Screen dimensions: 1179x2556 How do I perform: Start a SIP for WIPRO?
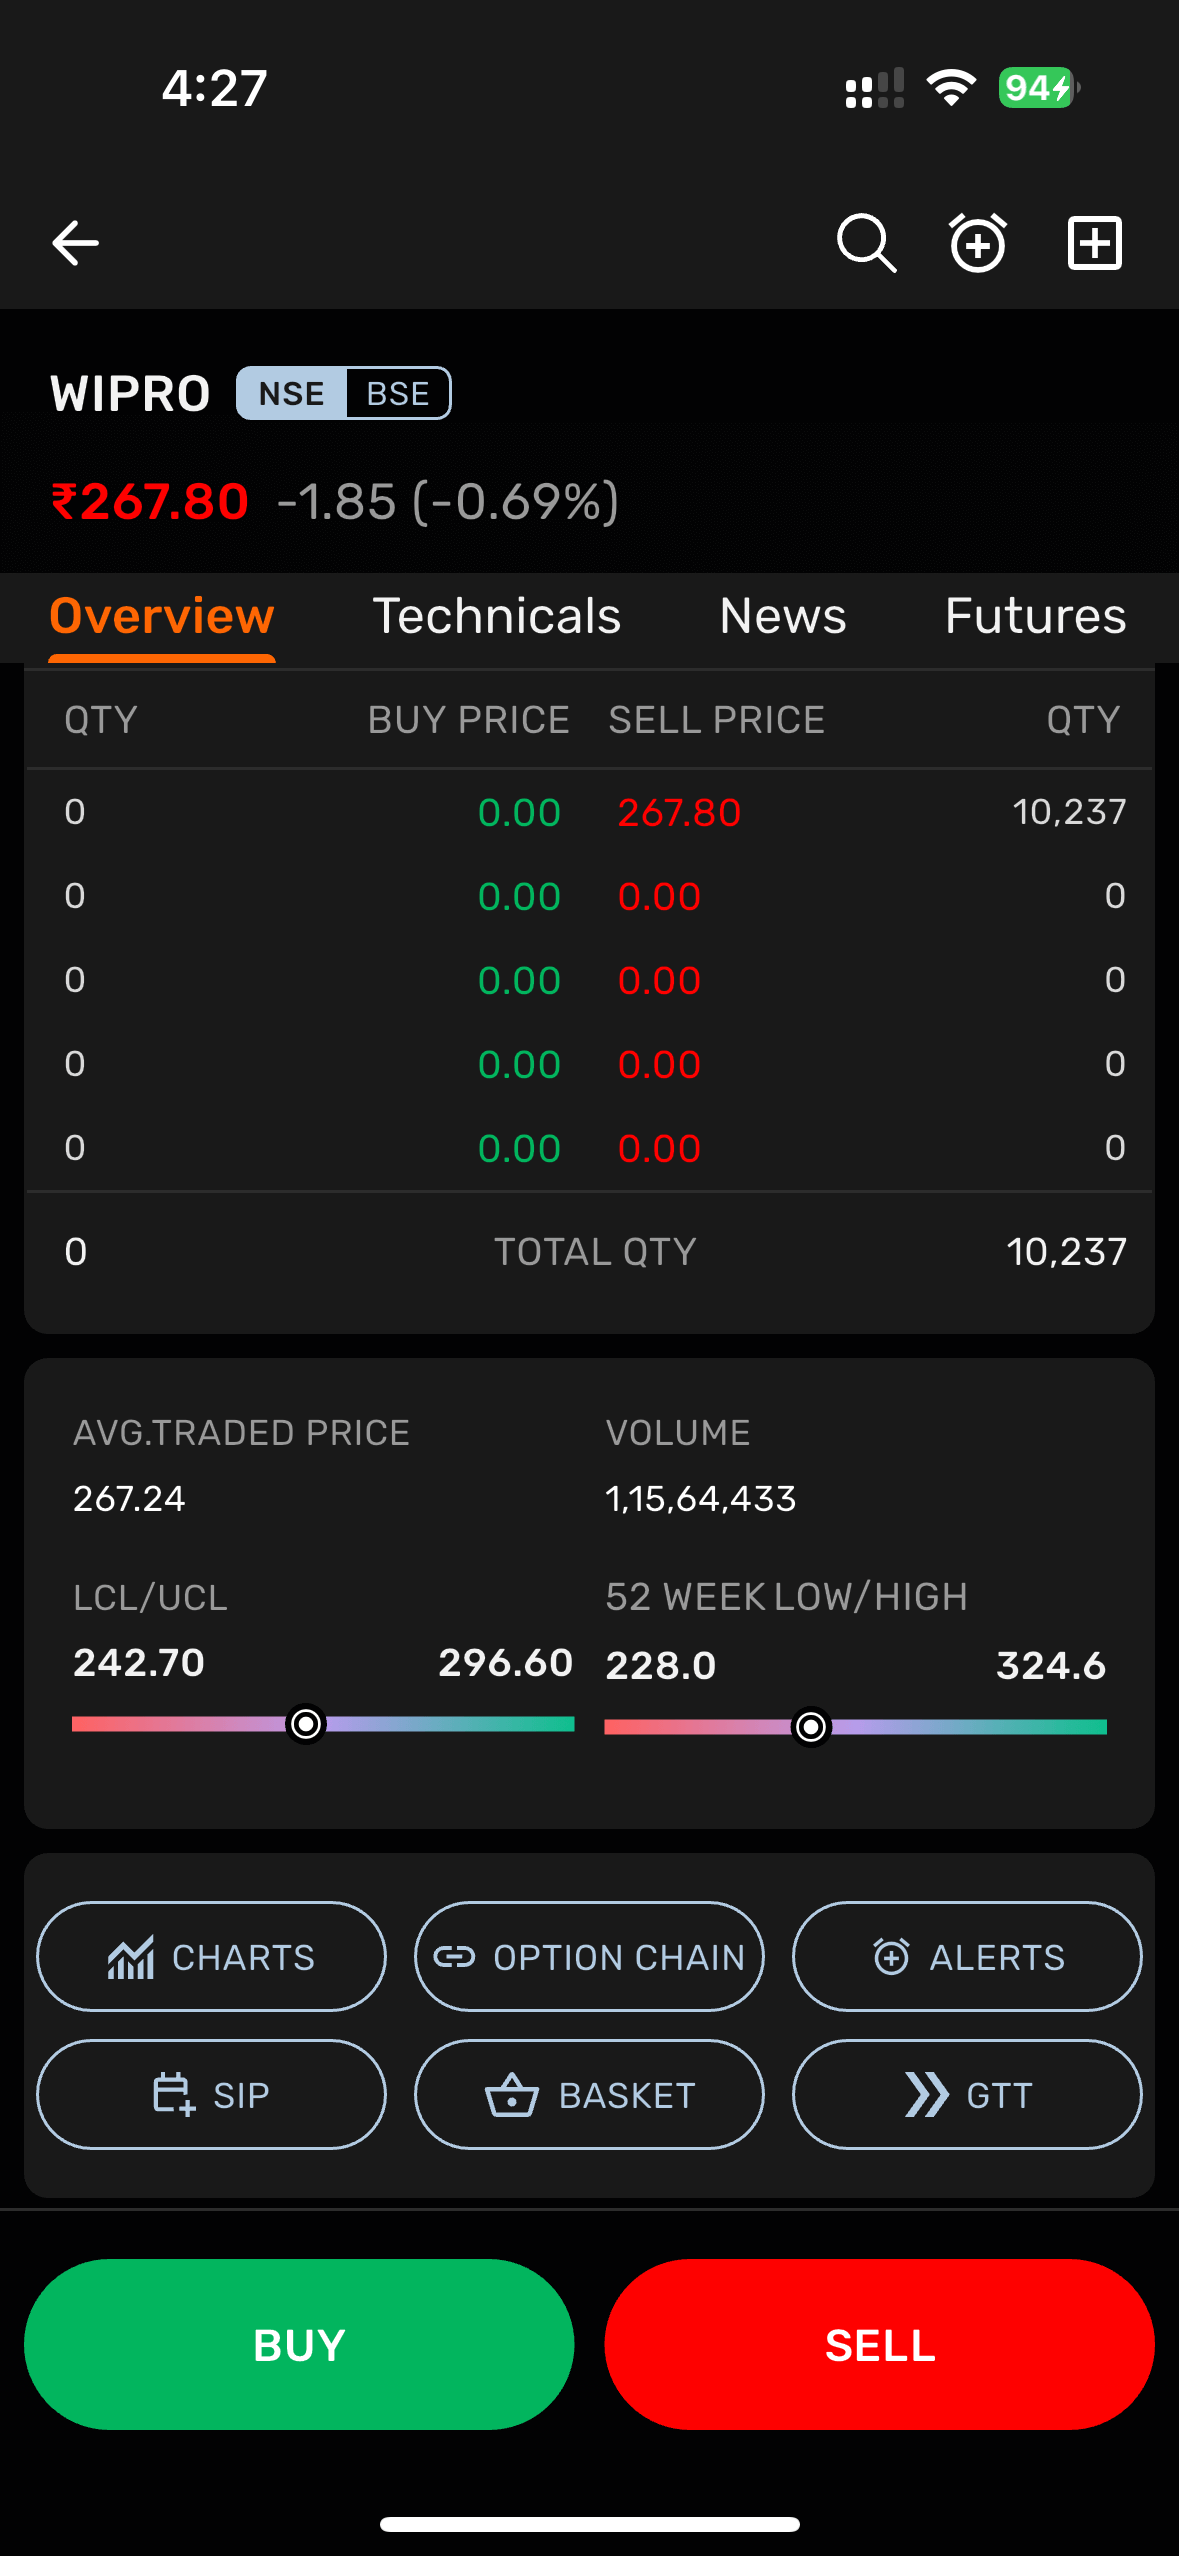coord(211,2094)
